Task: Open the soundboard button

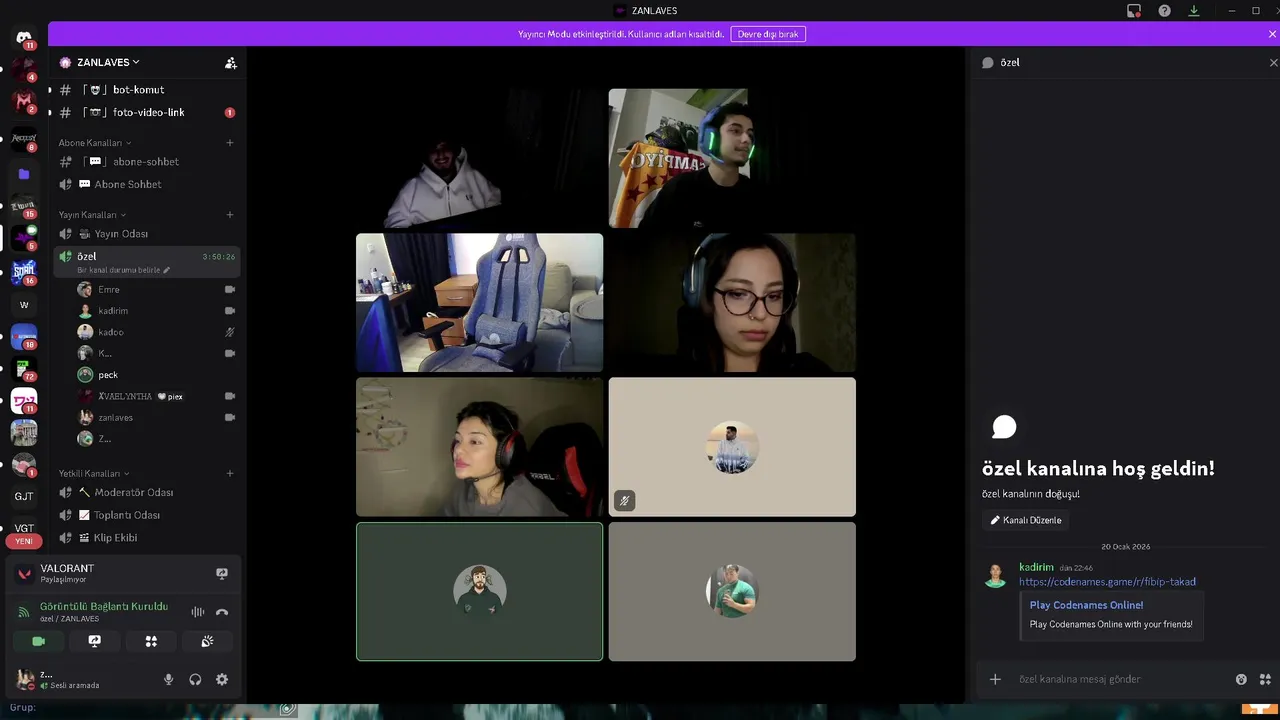Action: click(x=207, y=641)
